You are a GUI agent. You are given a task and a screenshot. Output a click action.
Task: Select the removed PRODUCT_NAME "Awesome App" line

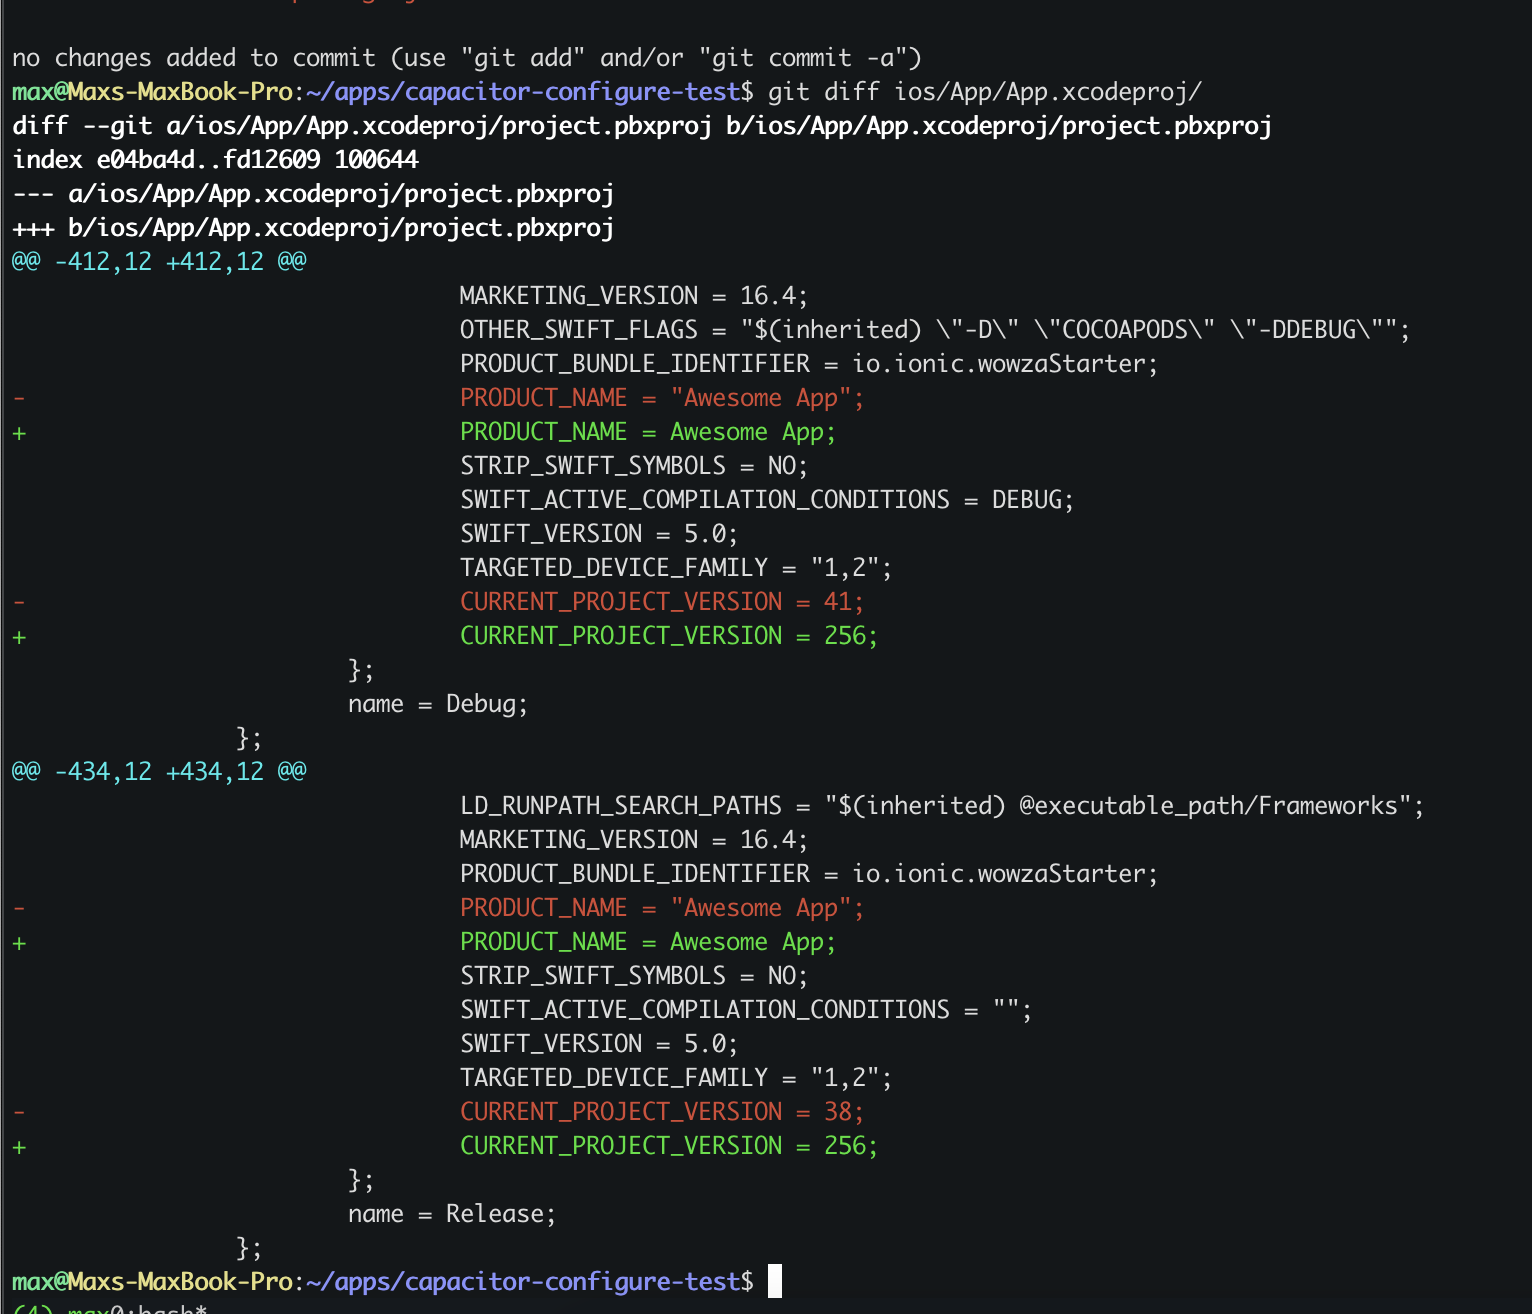click(x=660, y=397)
